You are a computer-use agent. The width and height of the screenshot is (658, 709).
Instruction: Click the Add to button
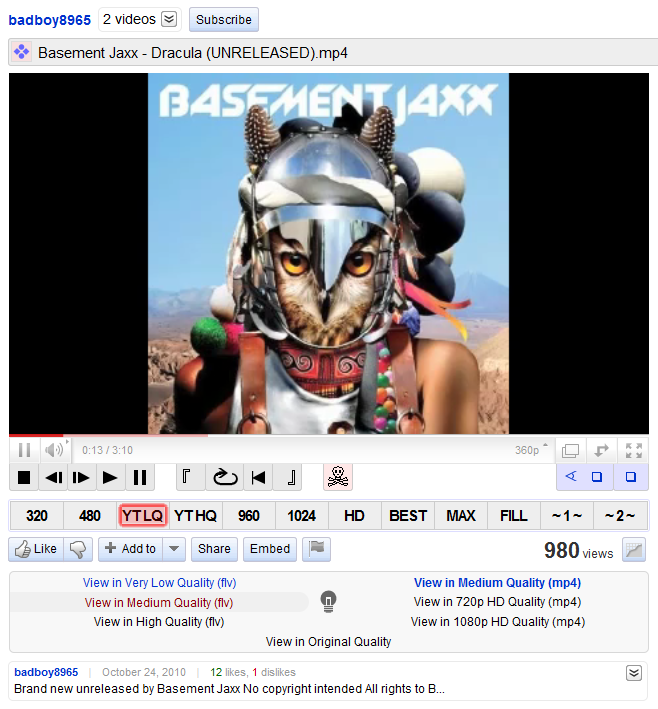131,549
